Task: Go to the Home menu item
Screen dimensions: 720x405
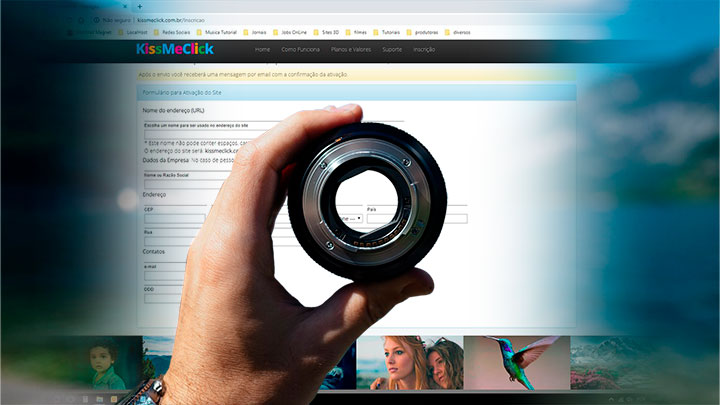Action: (262, 50)
